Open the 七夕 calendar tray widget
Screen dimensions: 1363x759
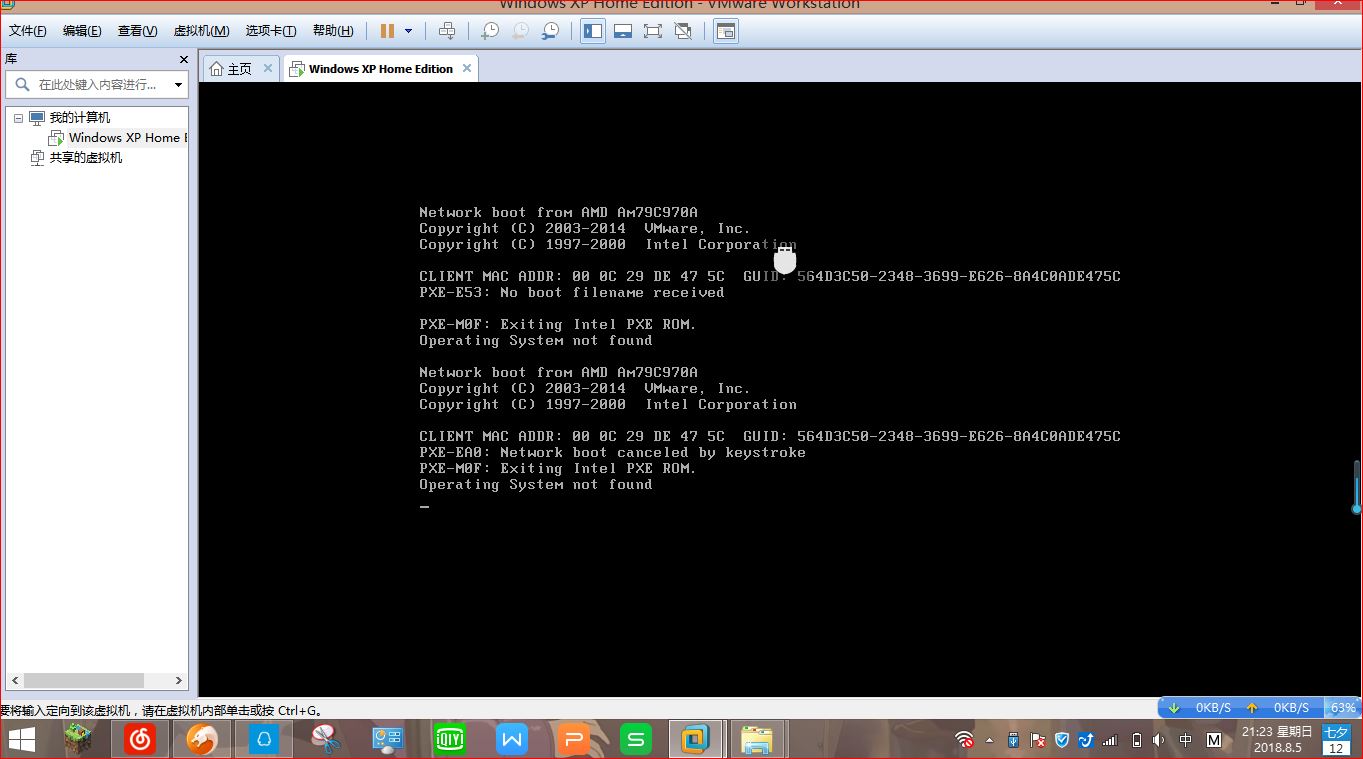[x=1336, y=740]
